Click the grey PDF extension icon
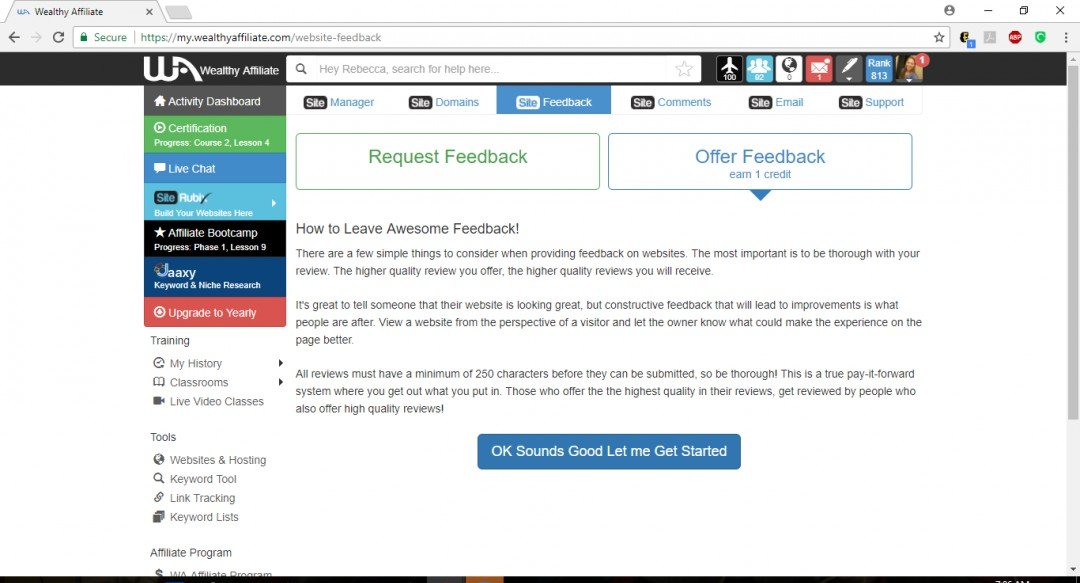The height and width of the screenshot is (583, 1080). (990, 37)
